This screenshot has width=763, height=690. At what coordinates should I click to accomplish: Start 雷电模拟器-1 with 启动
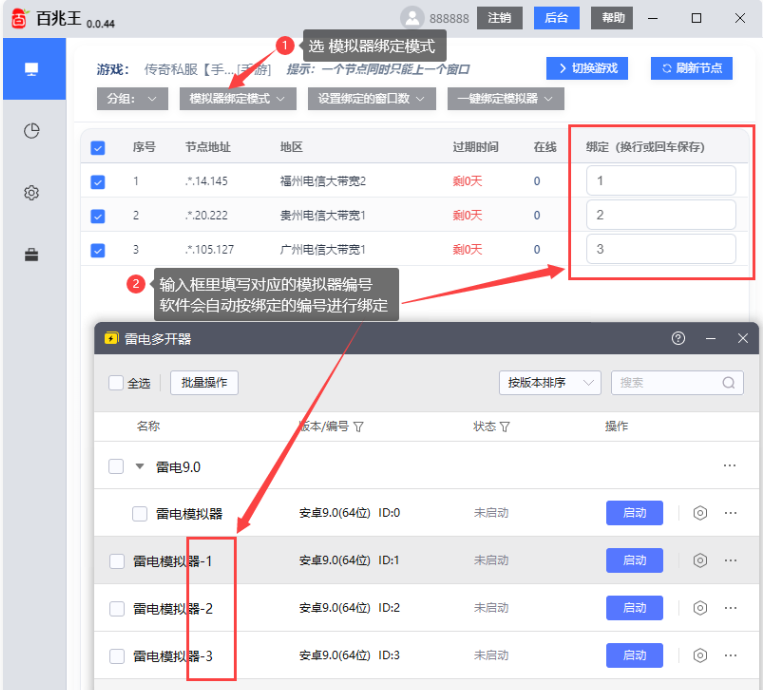(x=634, y=561)
